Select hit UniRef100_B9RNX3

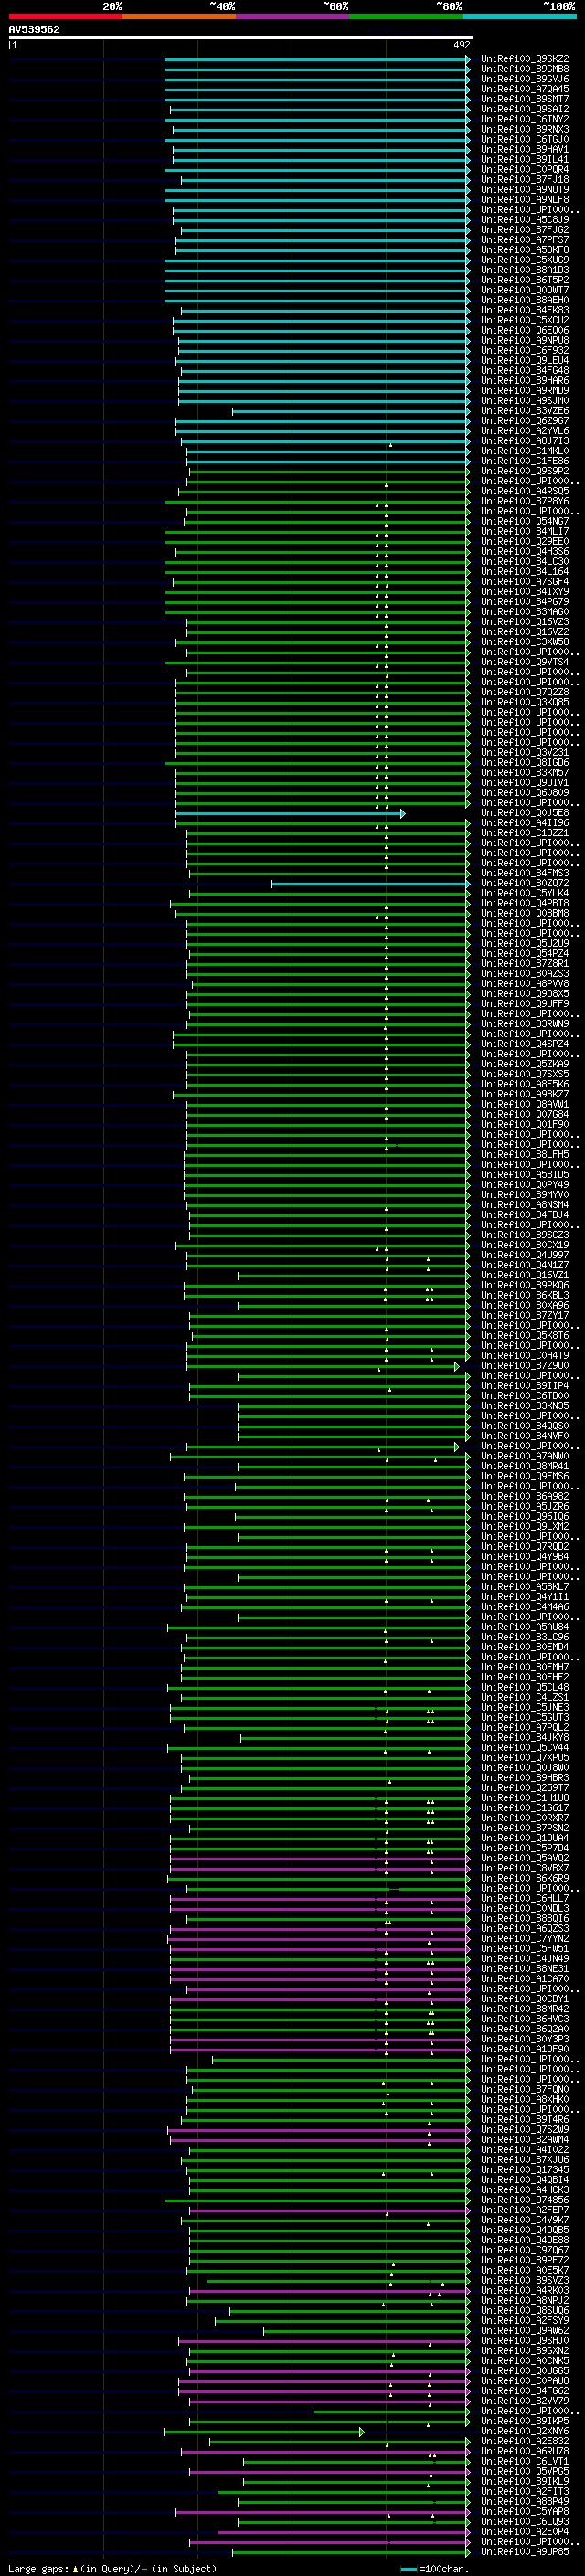pyautogui.click(x=525, y=129)
